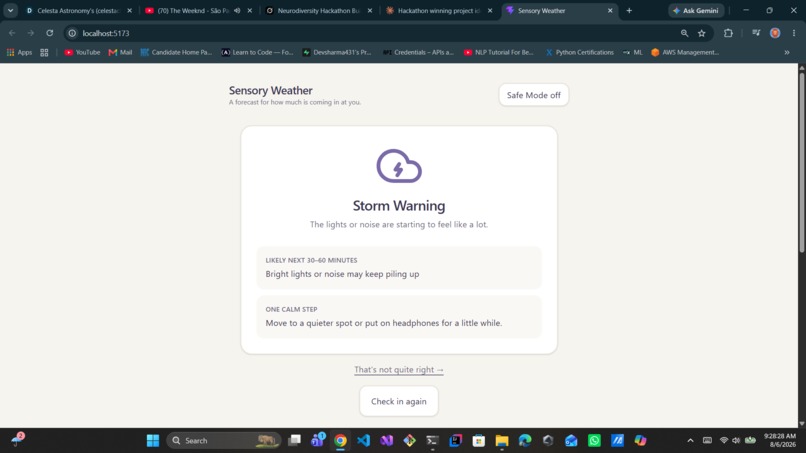View site information icon in address bar
Viewport: 806px width, 453px height.
click(72, 33)
